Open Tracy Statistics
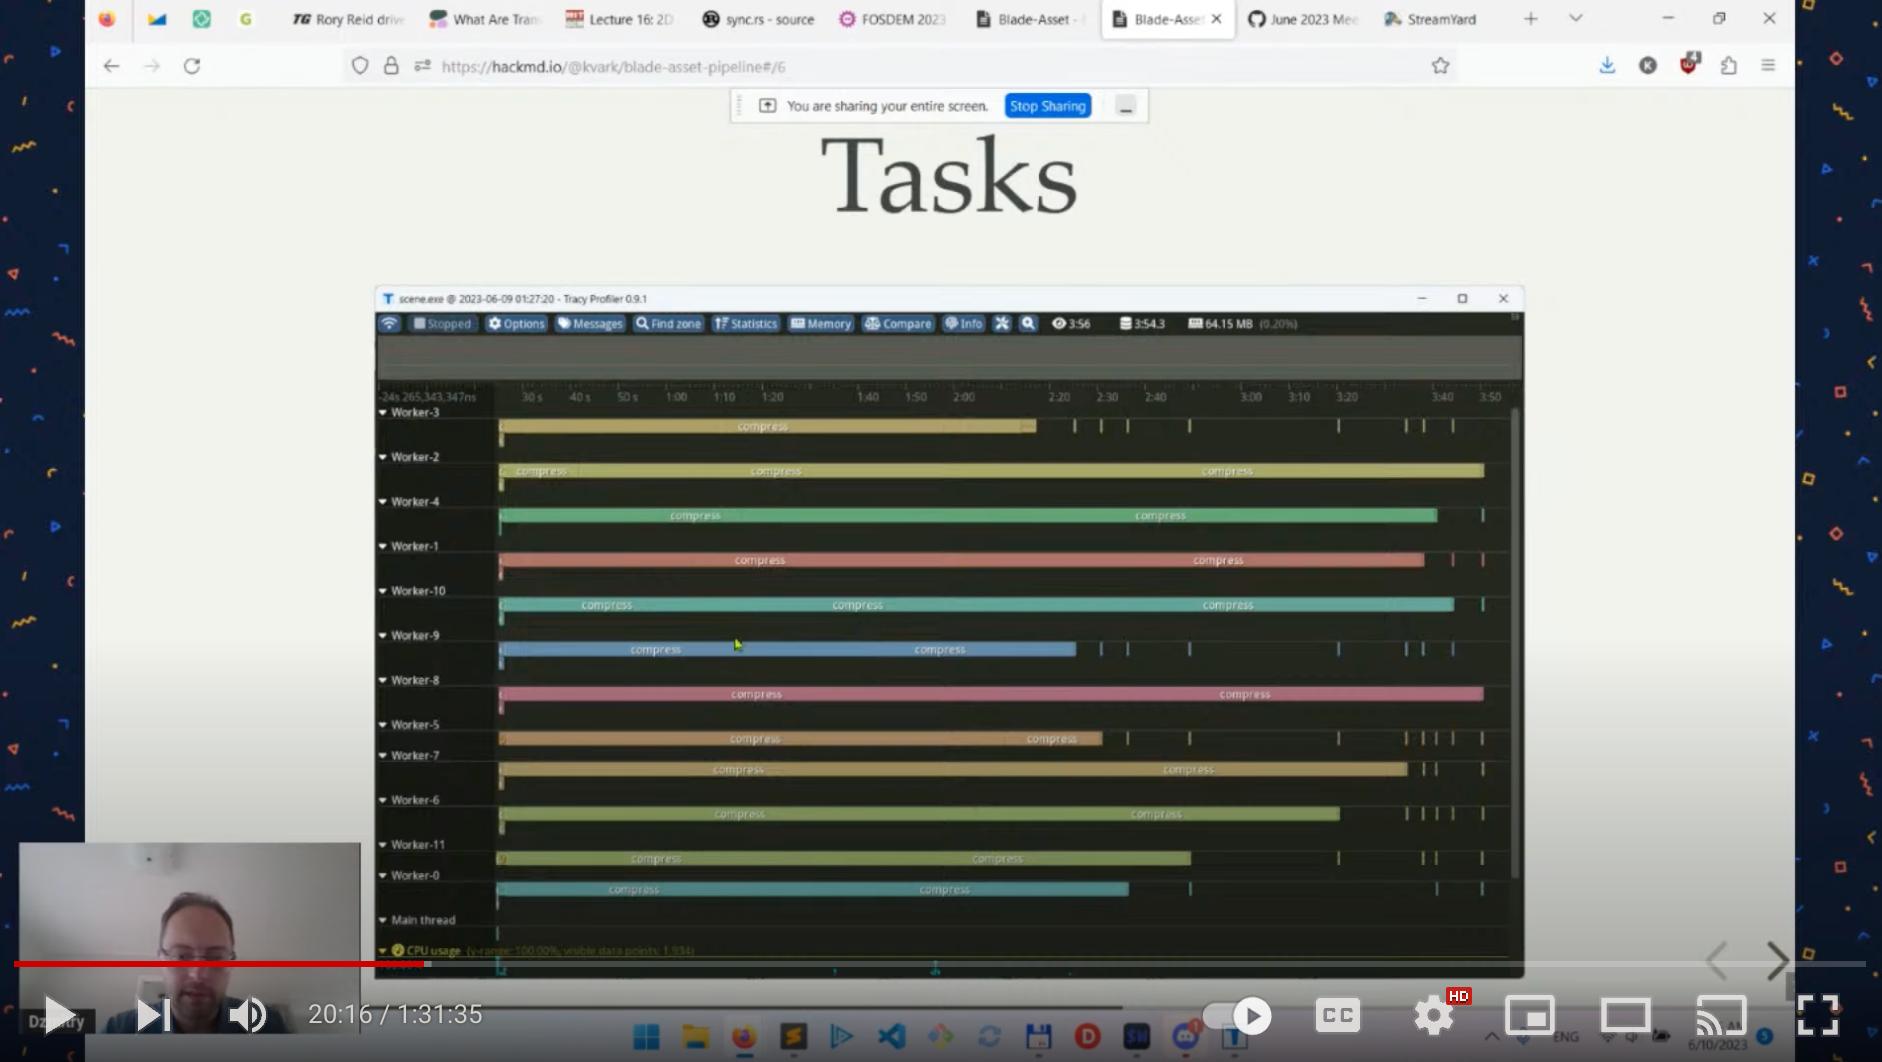Viewport: 1882px width, 1062px height. (x=745, y=324)
